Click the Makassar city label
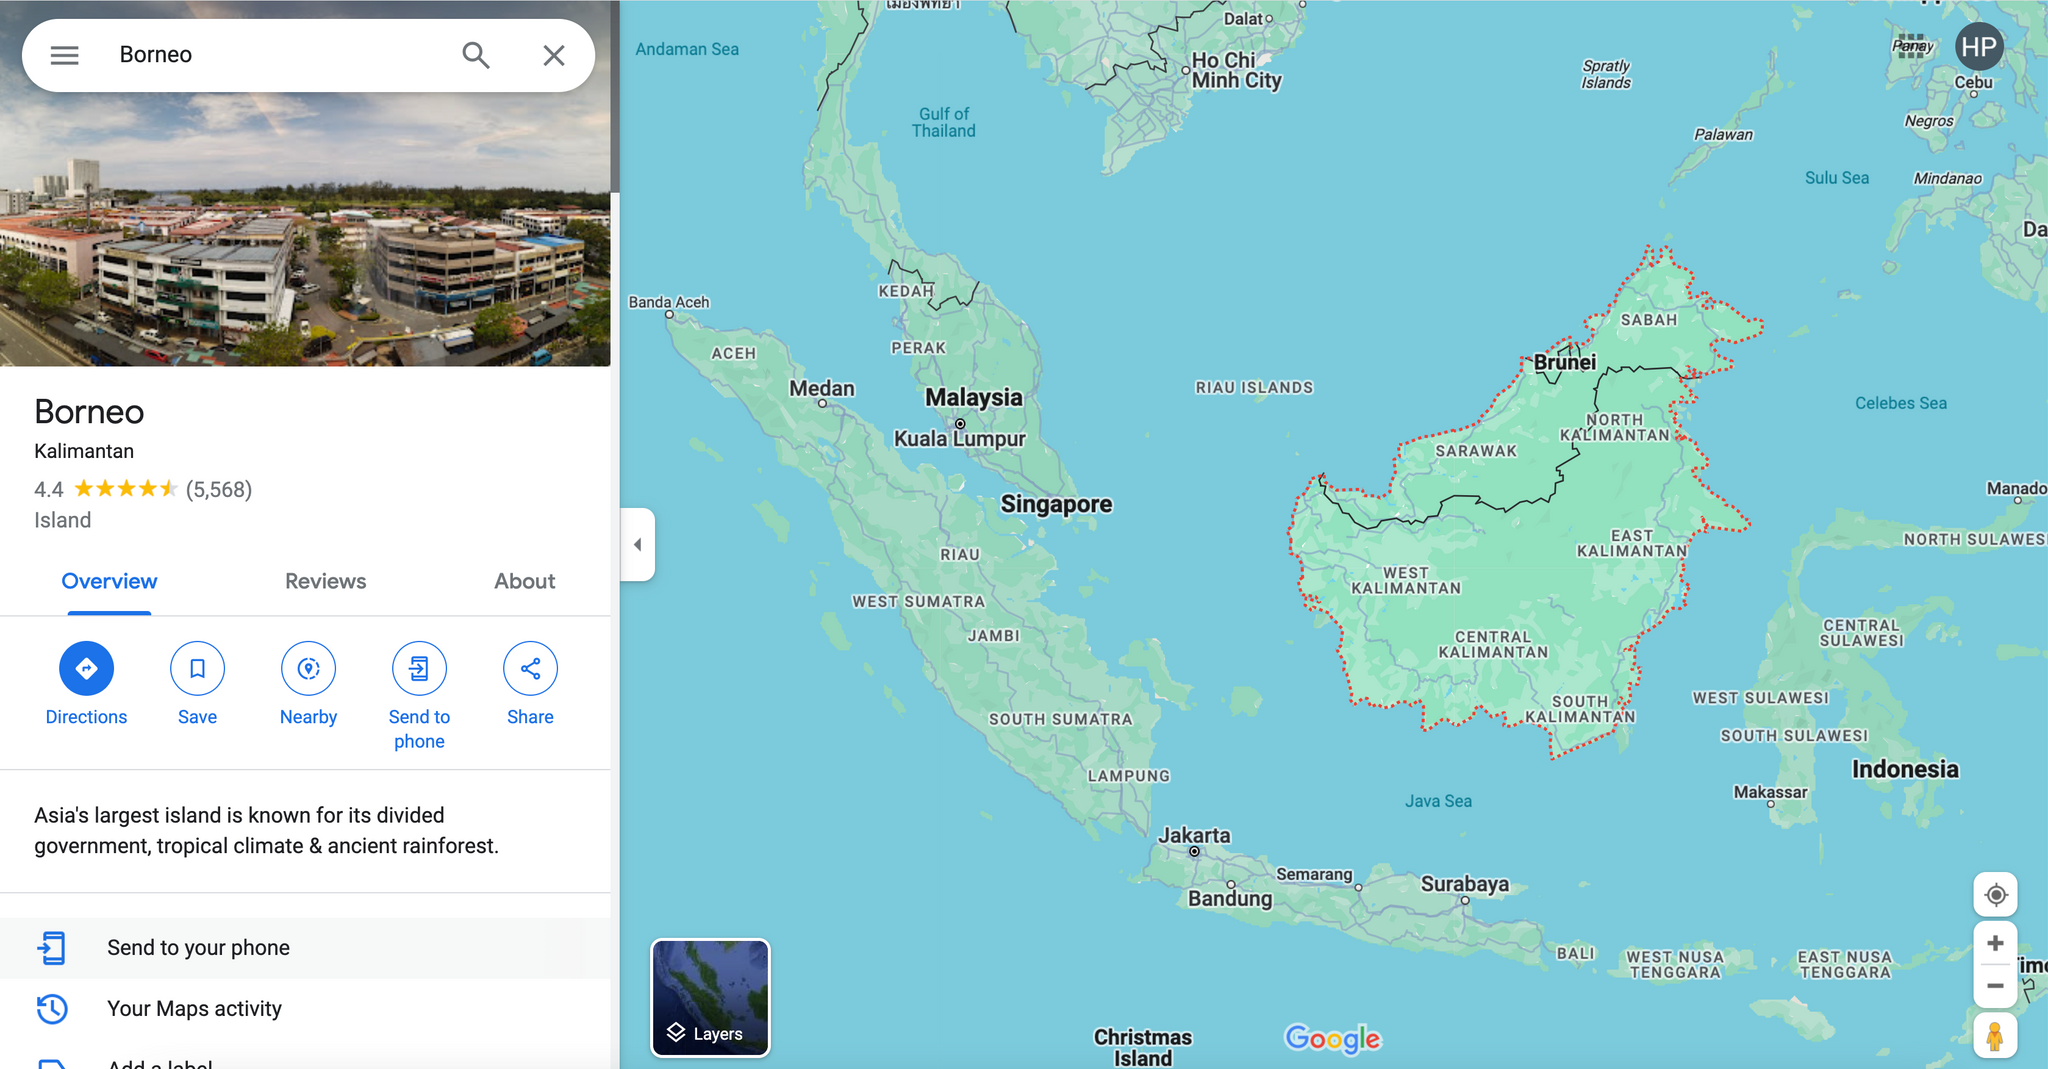This screenshot has height=1069, width=2048. (1770, 792)
